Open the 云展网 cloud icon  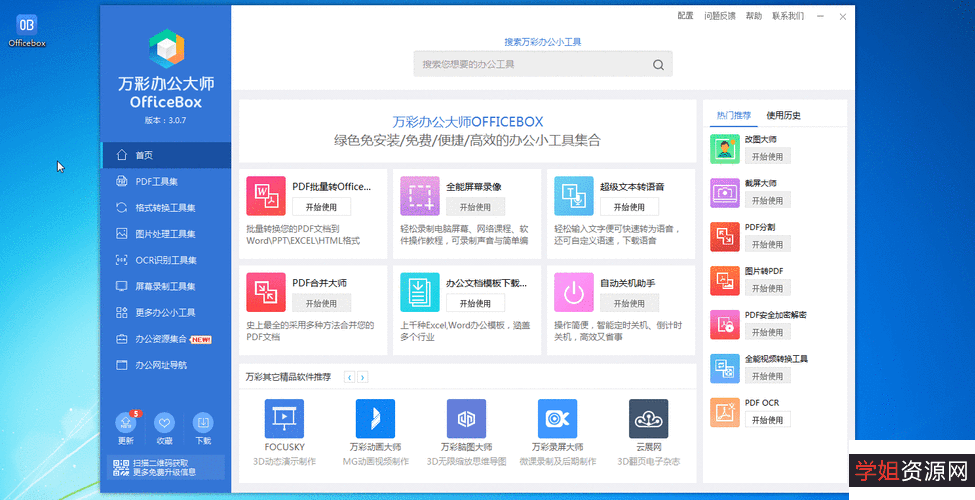649,419
